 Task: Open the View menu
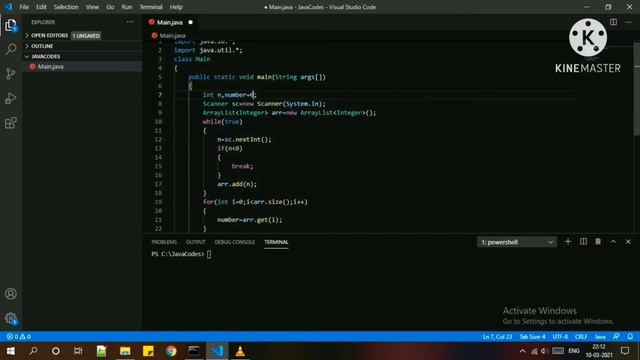(x=92, y=7)
